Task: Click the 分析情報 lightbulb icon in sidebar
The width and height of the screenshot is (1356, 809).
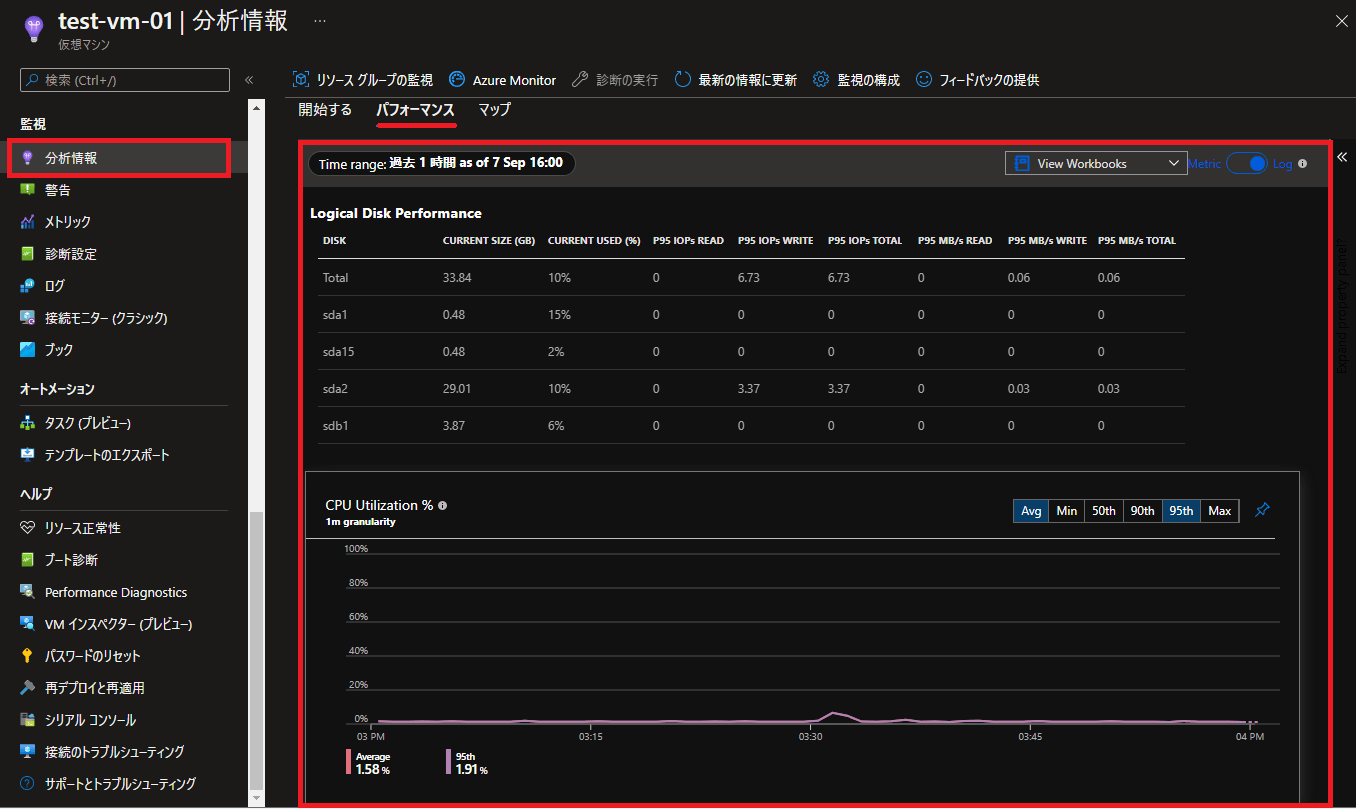Action: (x=28, y=158)
